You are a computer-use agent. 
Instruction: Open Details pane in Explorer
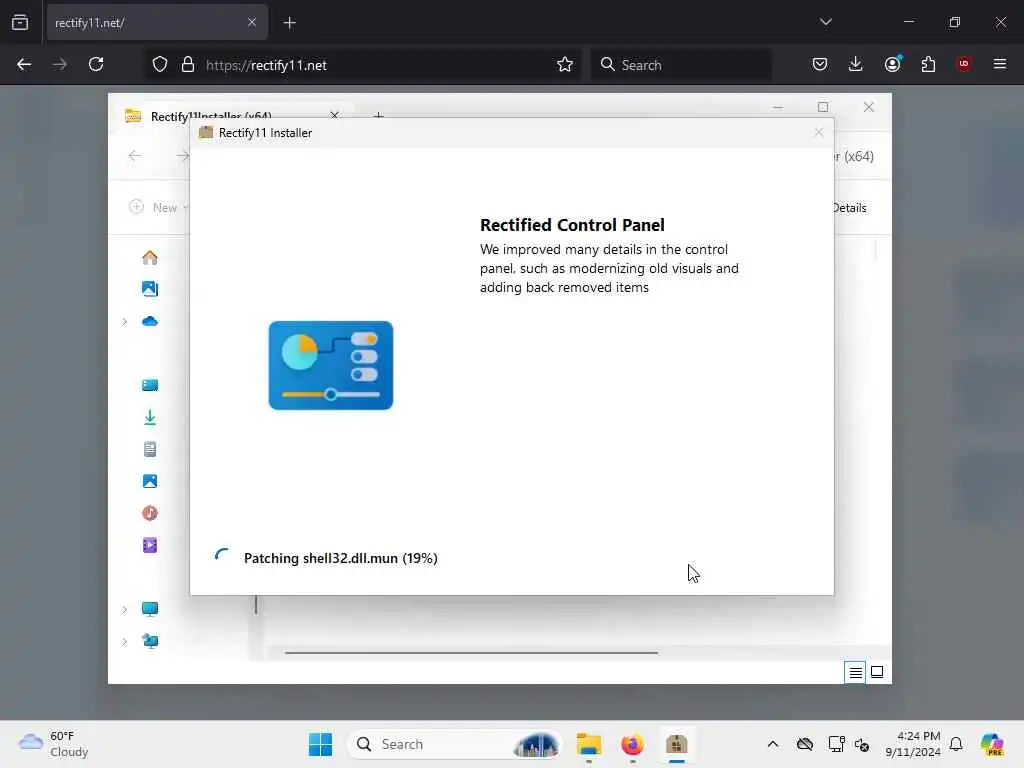pyautogui.click(x=850, y=208)
